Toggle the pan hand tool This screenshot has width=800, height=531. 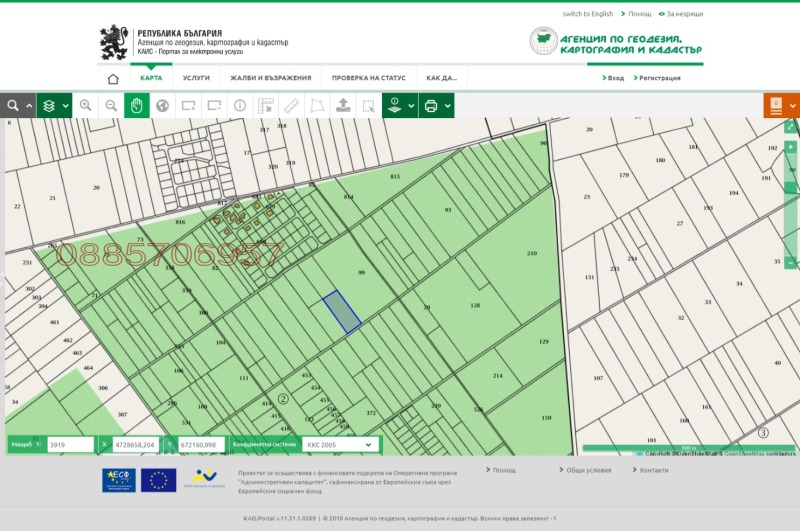pos(136,105)
